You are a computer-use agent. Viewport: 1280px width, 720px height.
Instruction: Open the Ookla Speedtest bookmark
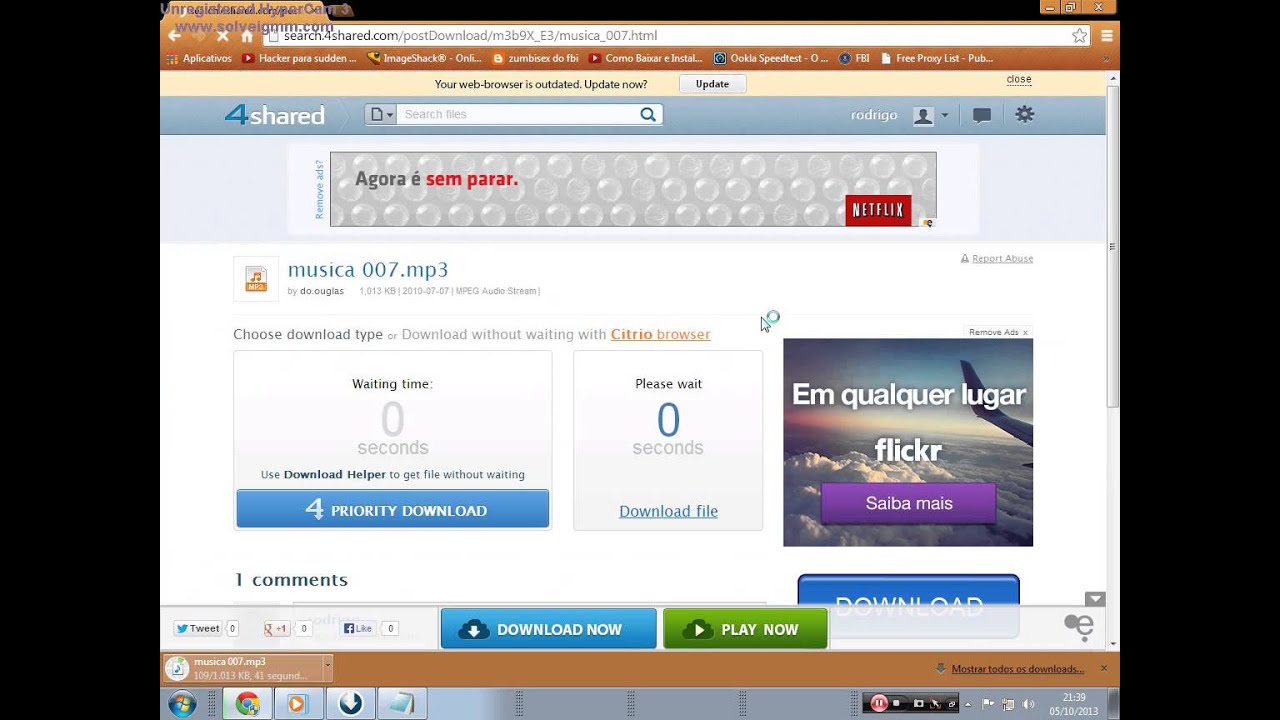coord(771,58)
